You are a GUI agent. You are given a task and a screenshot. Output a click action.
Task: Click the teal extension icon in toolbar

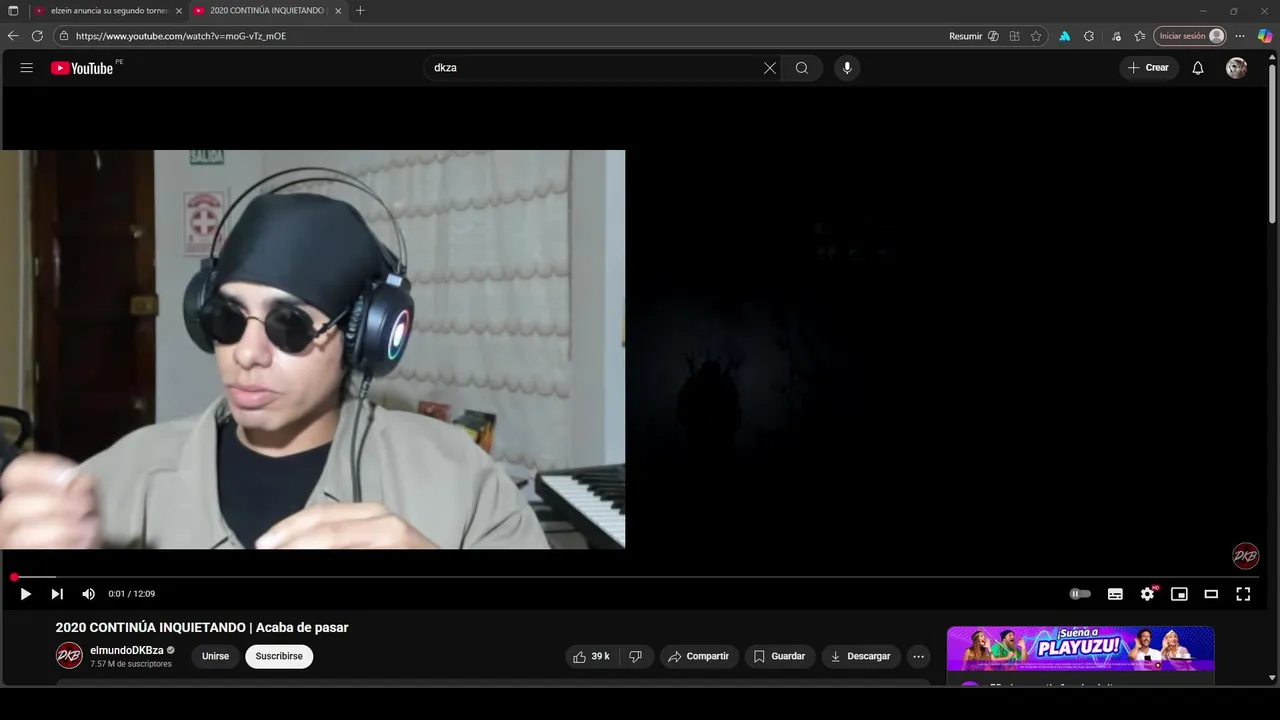[1064, 36]
